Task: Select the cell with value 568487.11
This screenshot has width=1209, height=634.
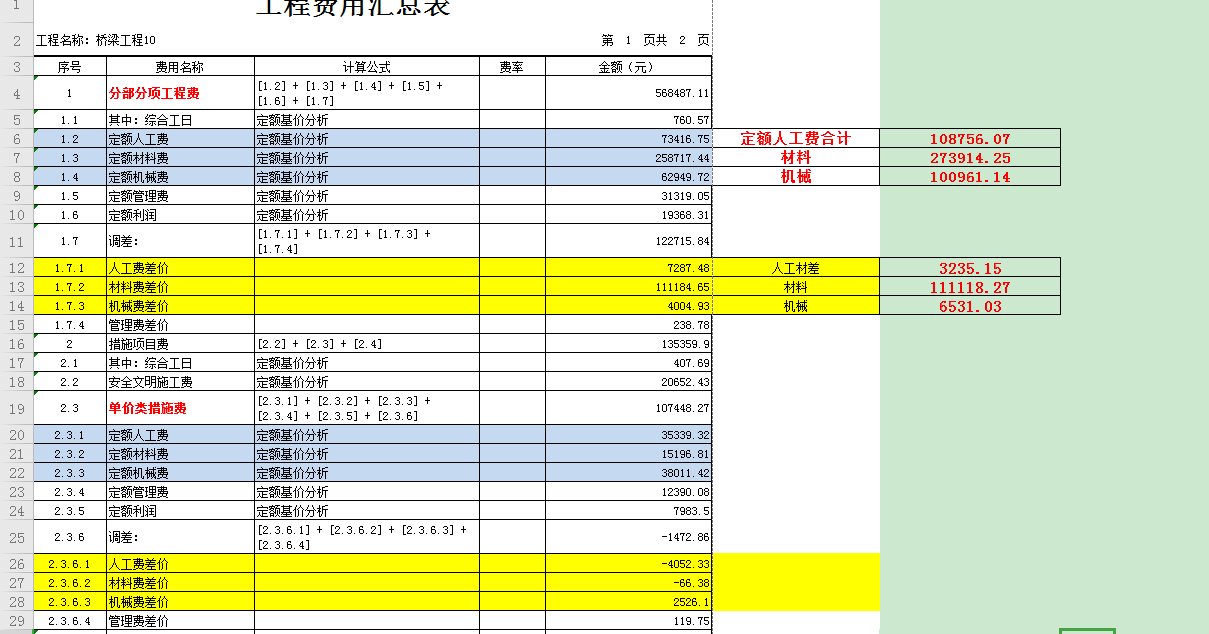Action: pyautogui.click(x=628, y=93)
